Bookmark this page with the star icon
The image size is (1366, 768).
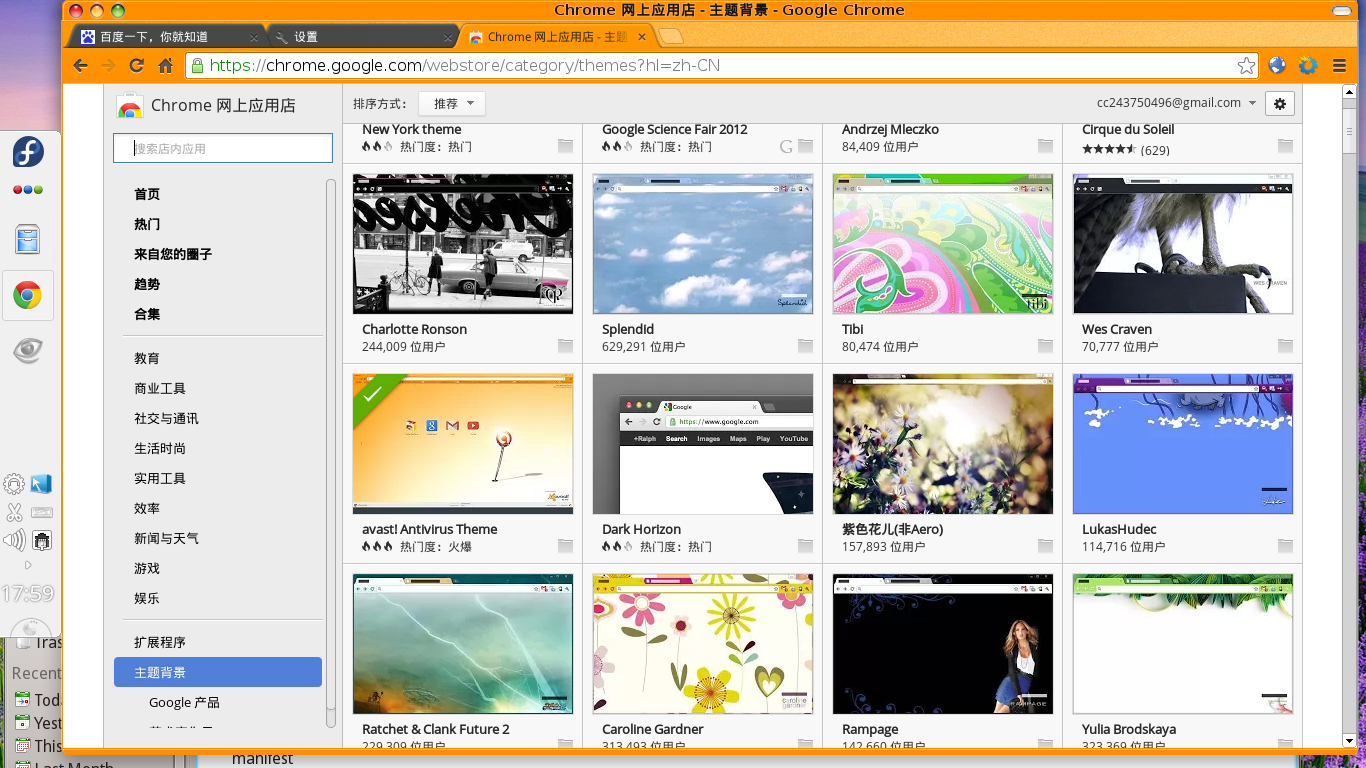click(x=1246, y=66)
